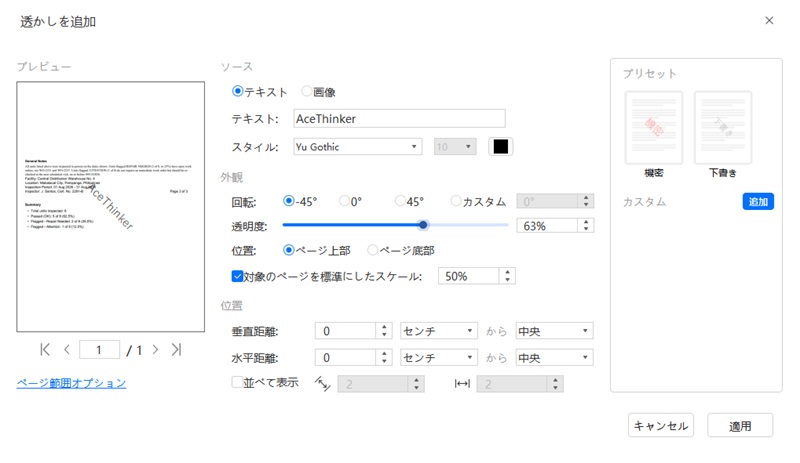Toggle 対象のページを標準にしたスケール checkbox
Image resolution: width=800 pixels, height=463 pixels.
[x=237, y=276]
